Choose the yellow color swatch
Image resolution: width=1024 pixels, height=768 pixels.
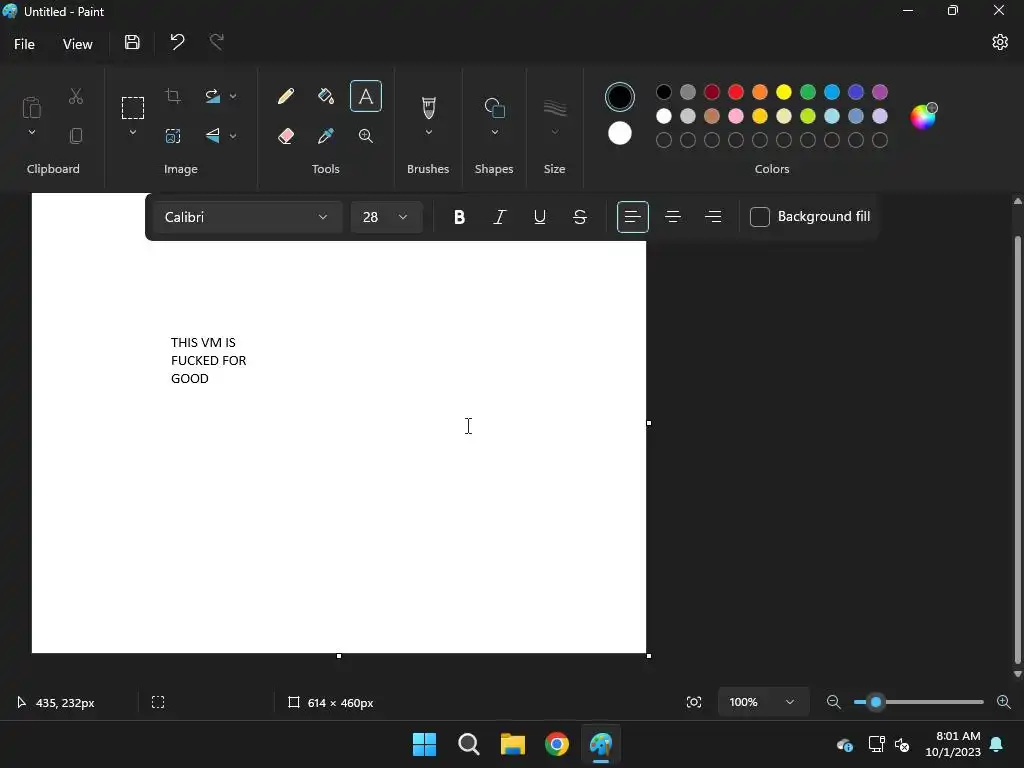[784, 92]
